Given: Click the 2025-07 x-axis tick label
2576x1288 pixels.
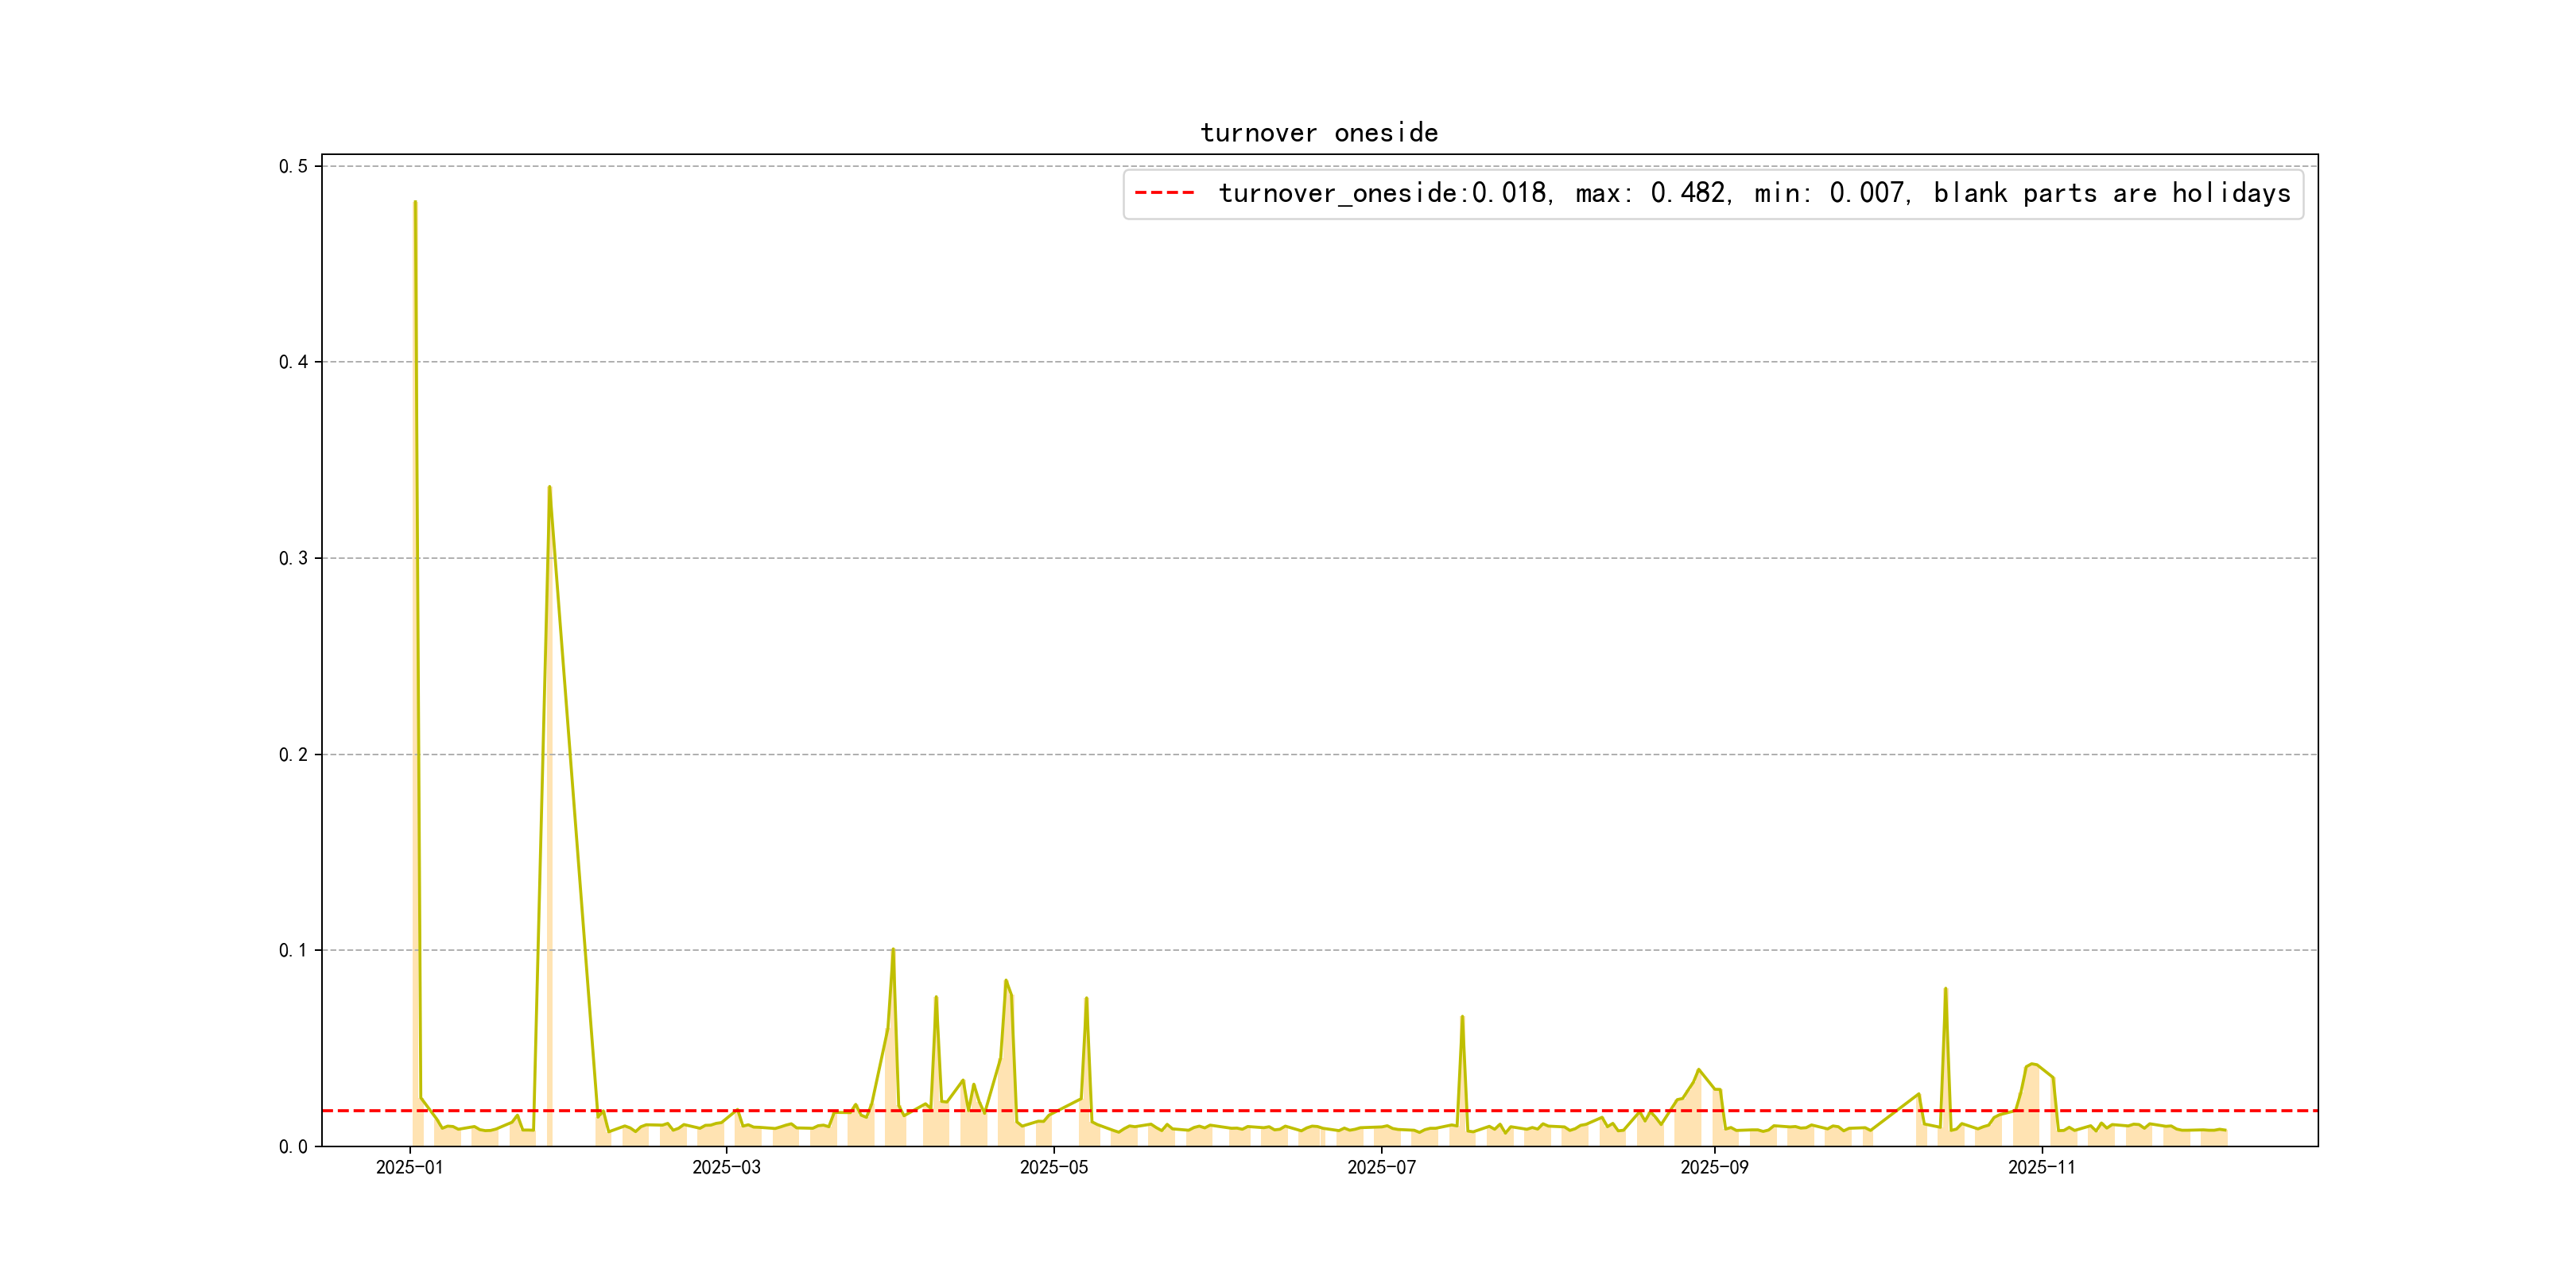Looking at the screenshot, I should [1381, 1167].
